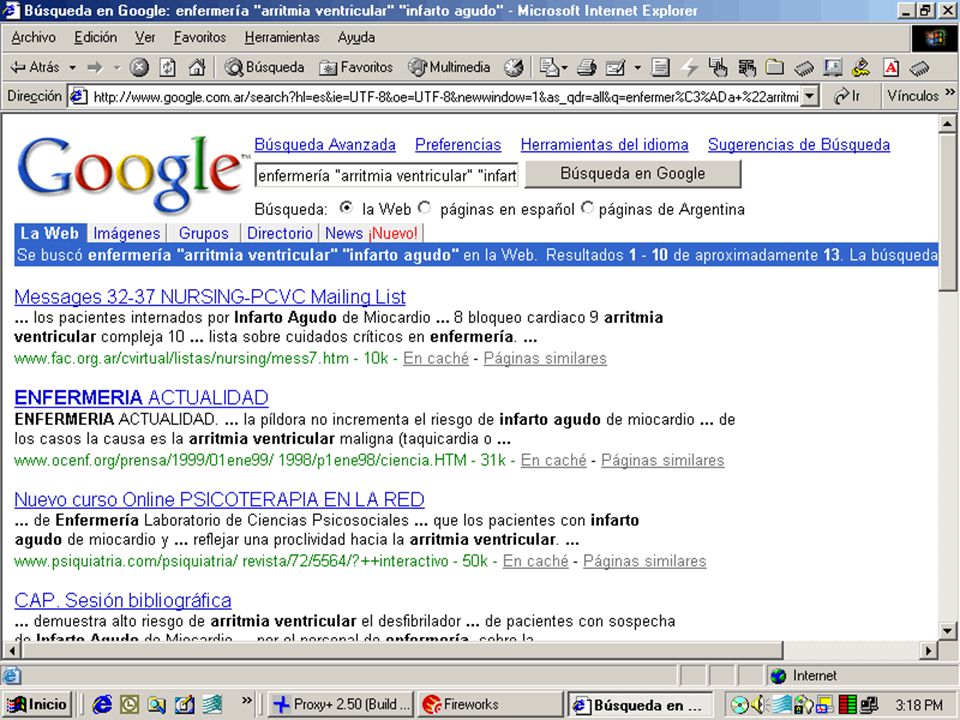Click the monitor screen toolbar icon
The height and width of the screenshot is (720, 960).
(x=833, y=67)
